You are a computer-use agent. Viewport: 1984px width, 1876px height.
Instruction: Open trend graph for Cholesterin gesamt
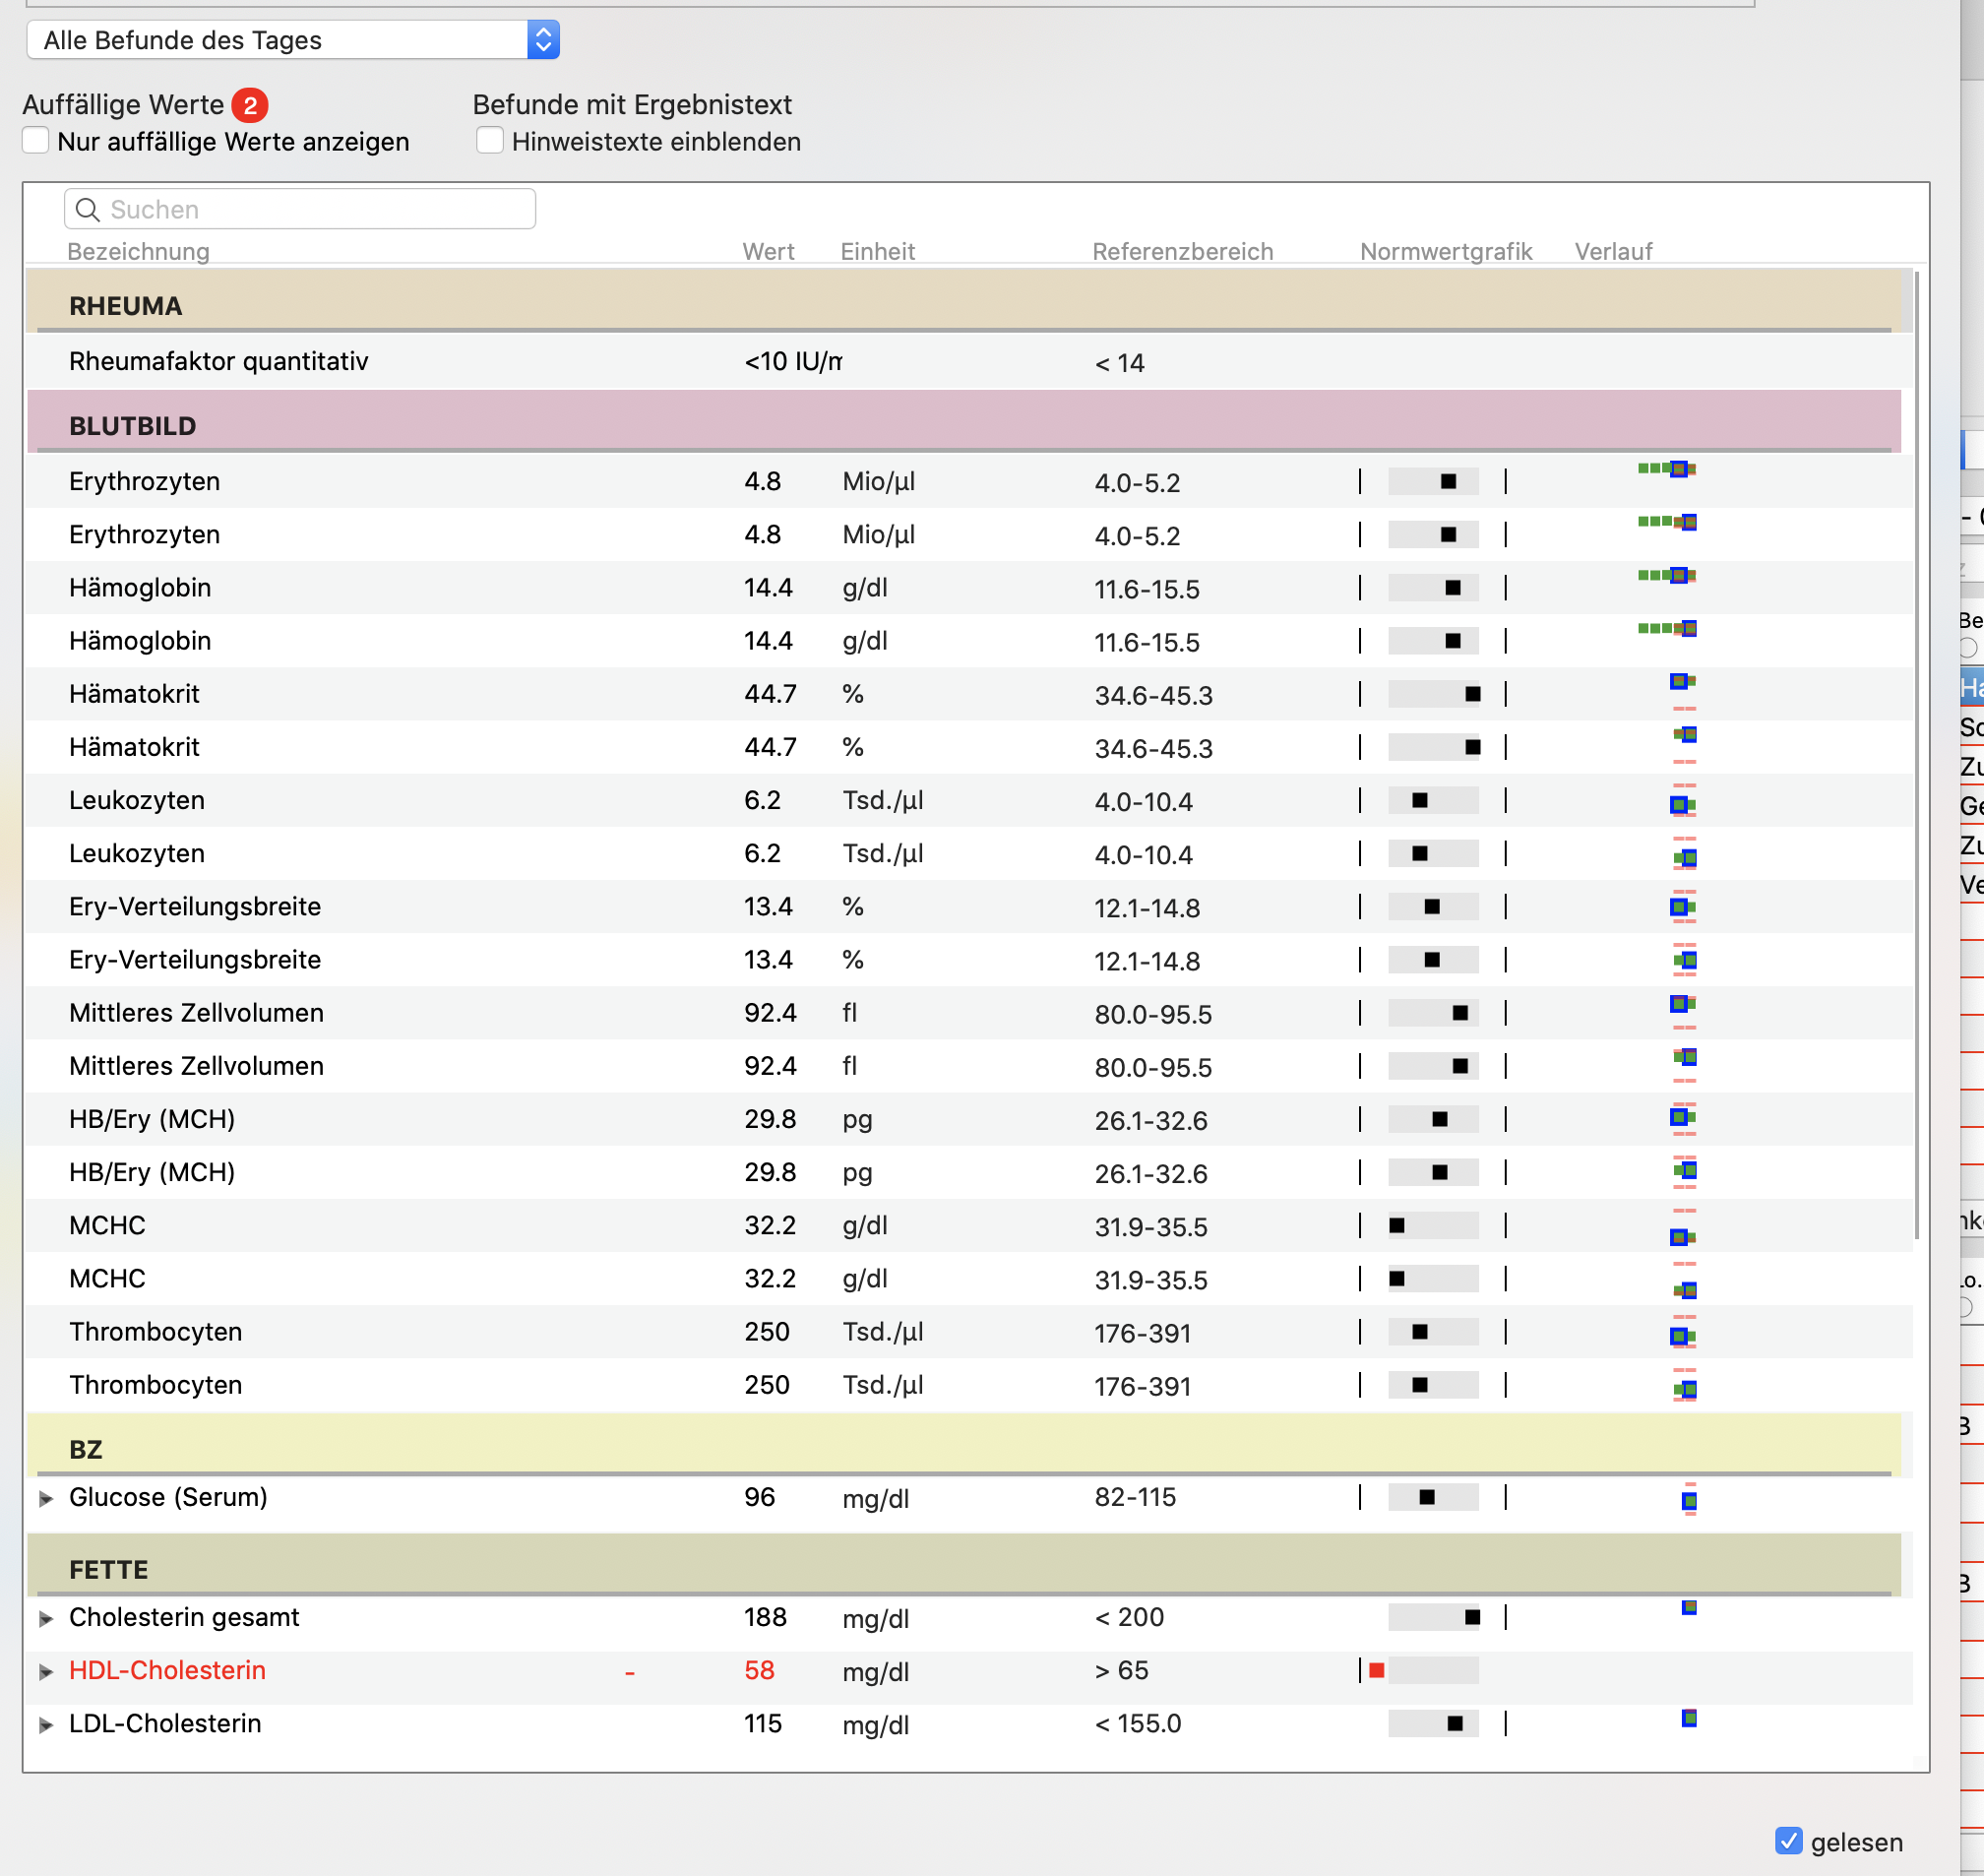1689,1608
